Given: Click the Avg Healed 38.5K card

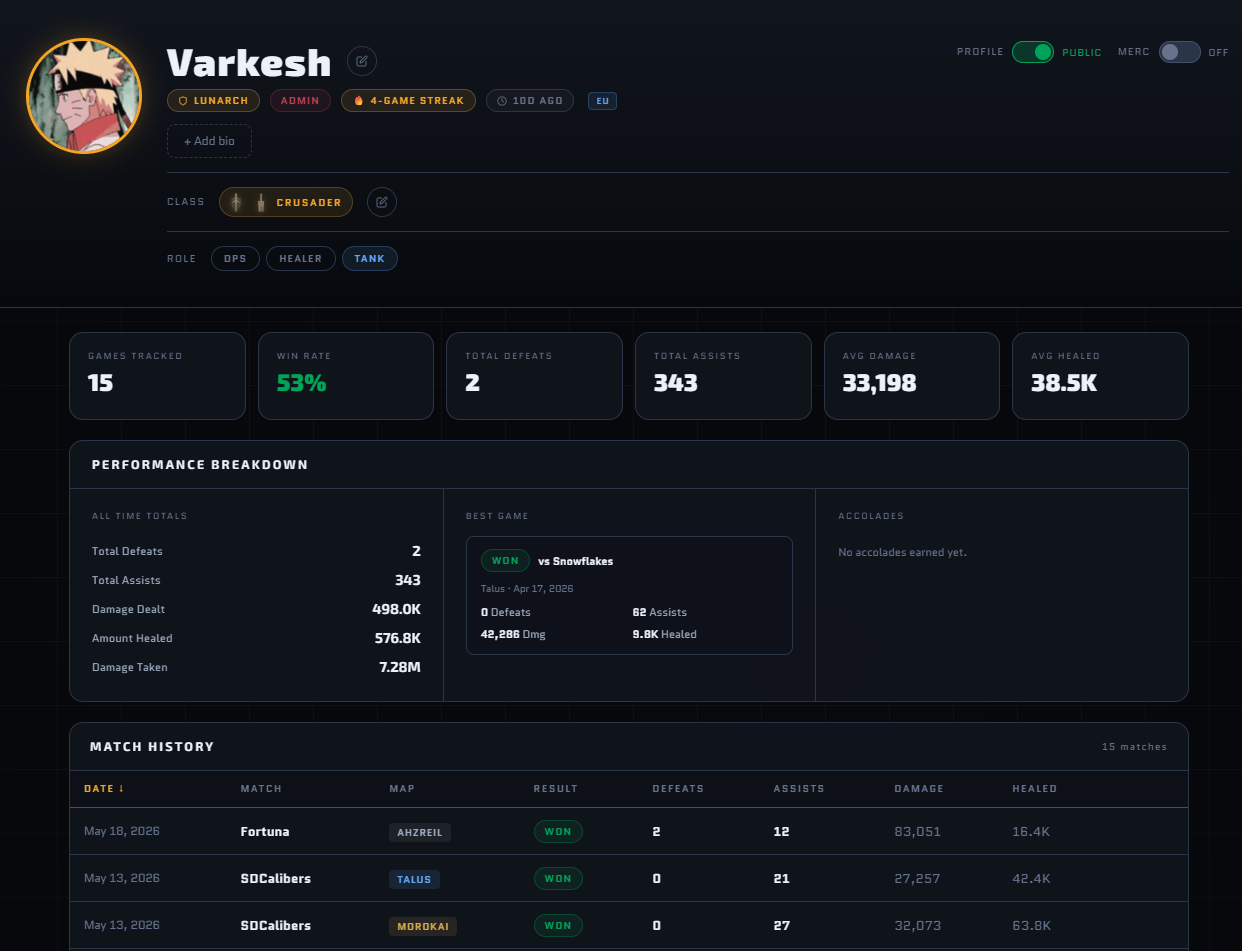Looking at the screenshot, I should pyautogui.click(x=1100, y=375).
